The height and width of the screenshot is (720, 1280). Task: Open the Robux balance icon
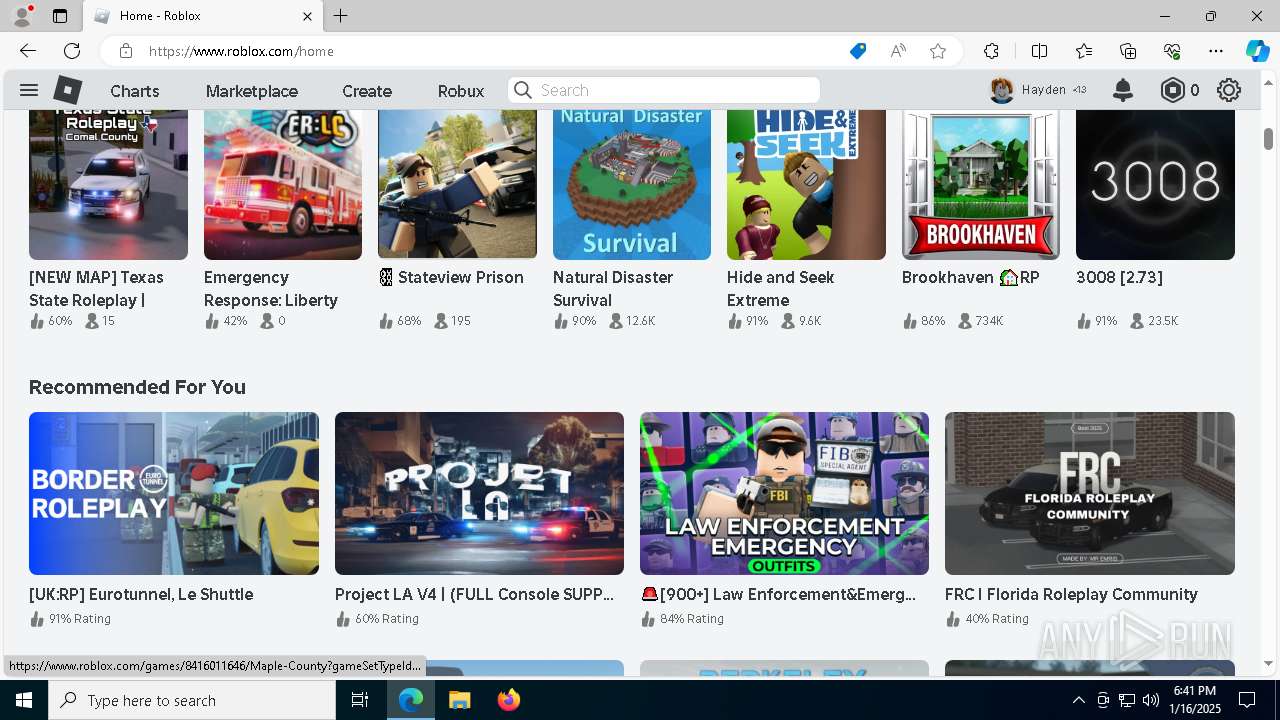click(x=1172, y=90)
